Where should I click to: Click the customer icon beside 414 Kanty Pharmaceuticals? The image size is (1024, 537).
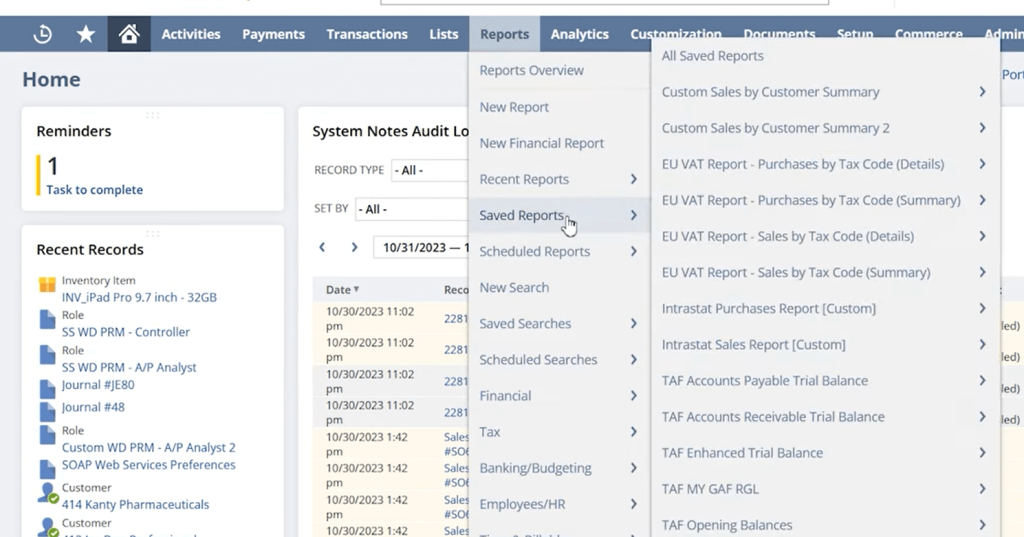pyautogui.click(x=48, y=493)
